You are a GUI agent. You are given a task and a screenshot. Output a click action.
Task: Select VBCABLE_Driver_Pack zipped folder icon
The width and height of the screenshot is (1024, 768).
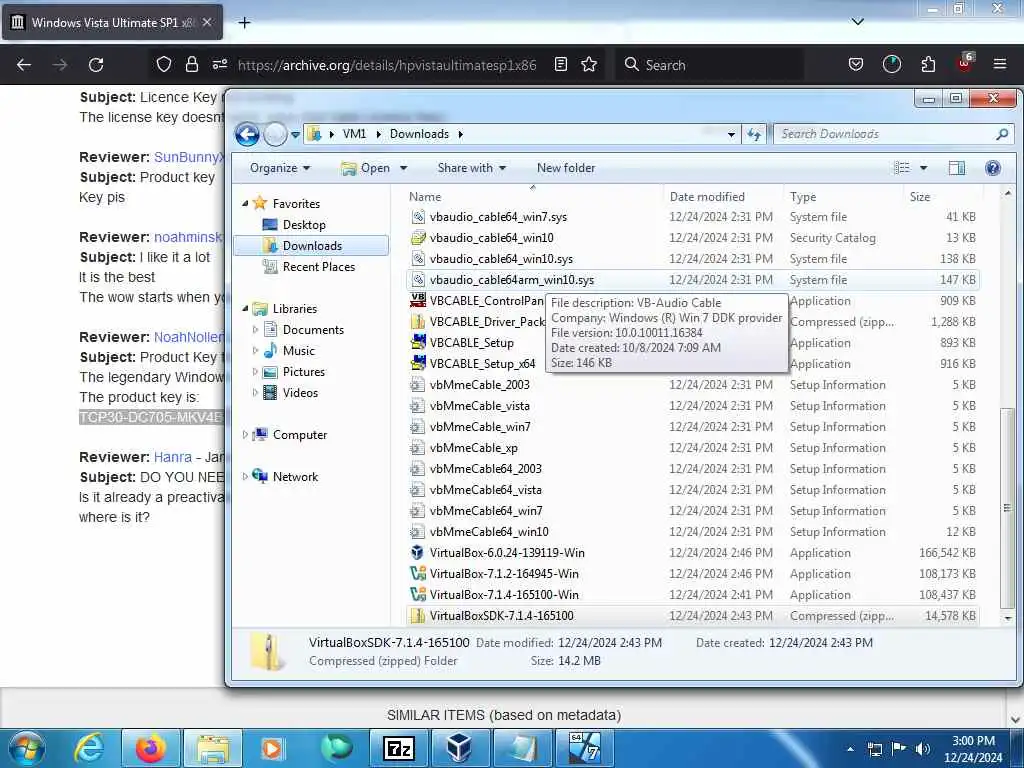click(418, 321)
